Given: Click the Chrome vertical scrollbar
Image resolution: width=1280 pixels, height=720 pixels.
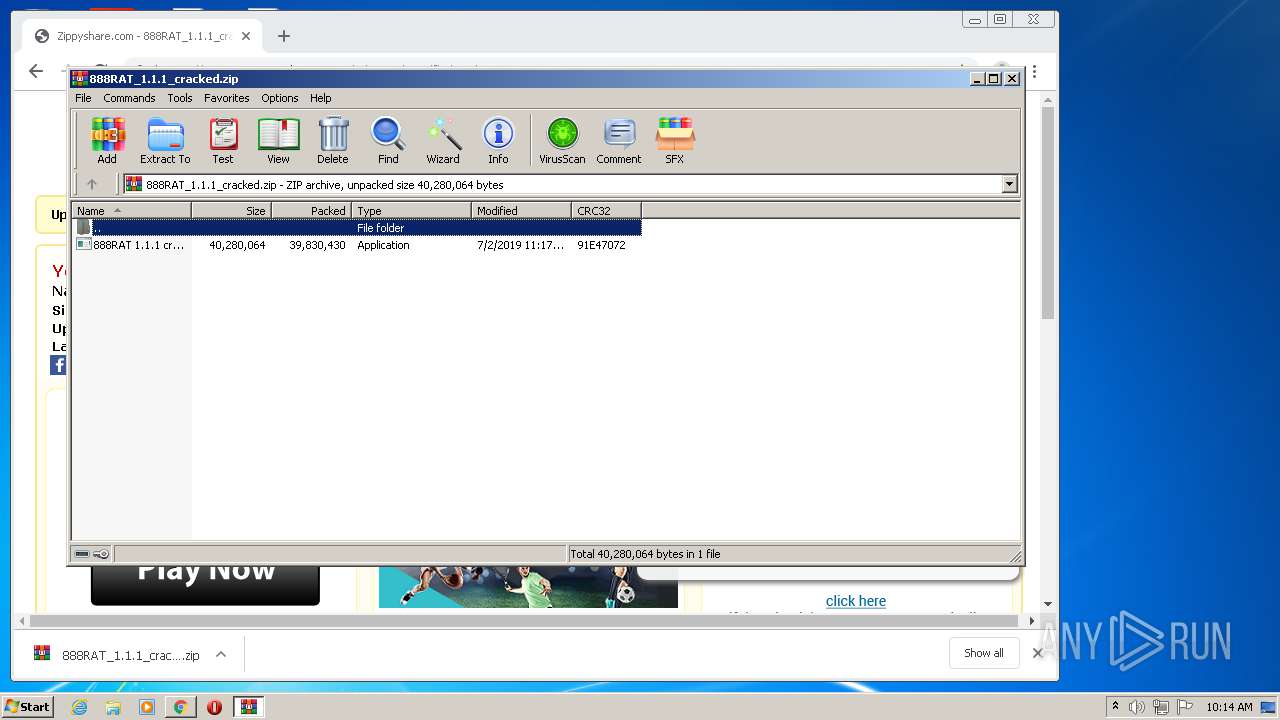Looking at the screenshot, I should click(1048, 214).
